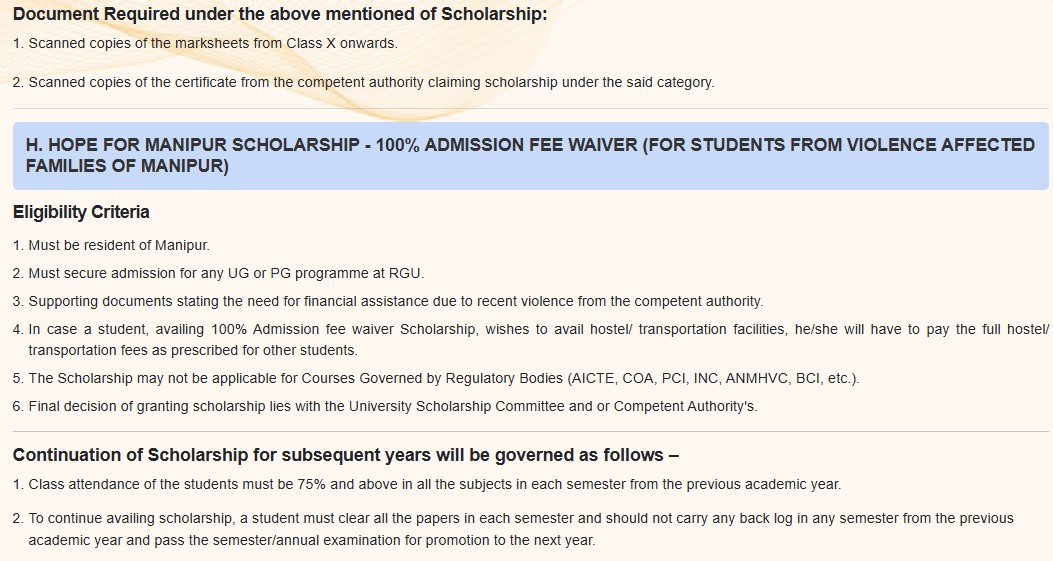
Task: Click the item about securing UG or PG admission
Action: click(219, 273)
